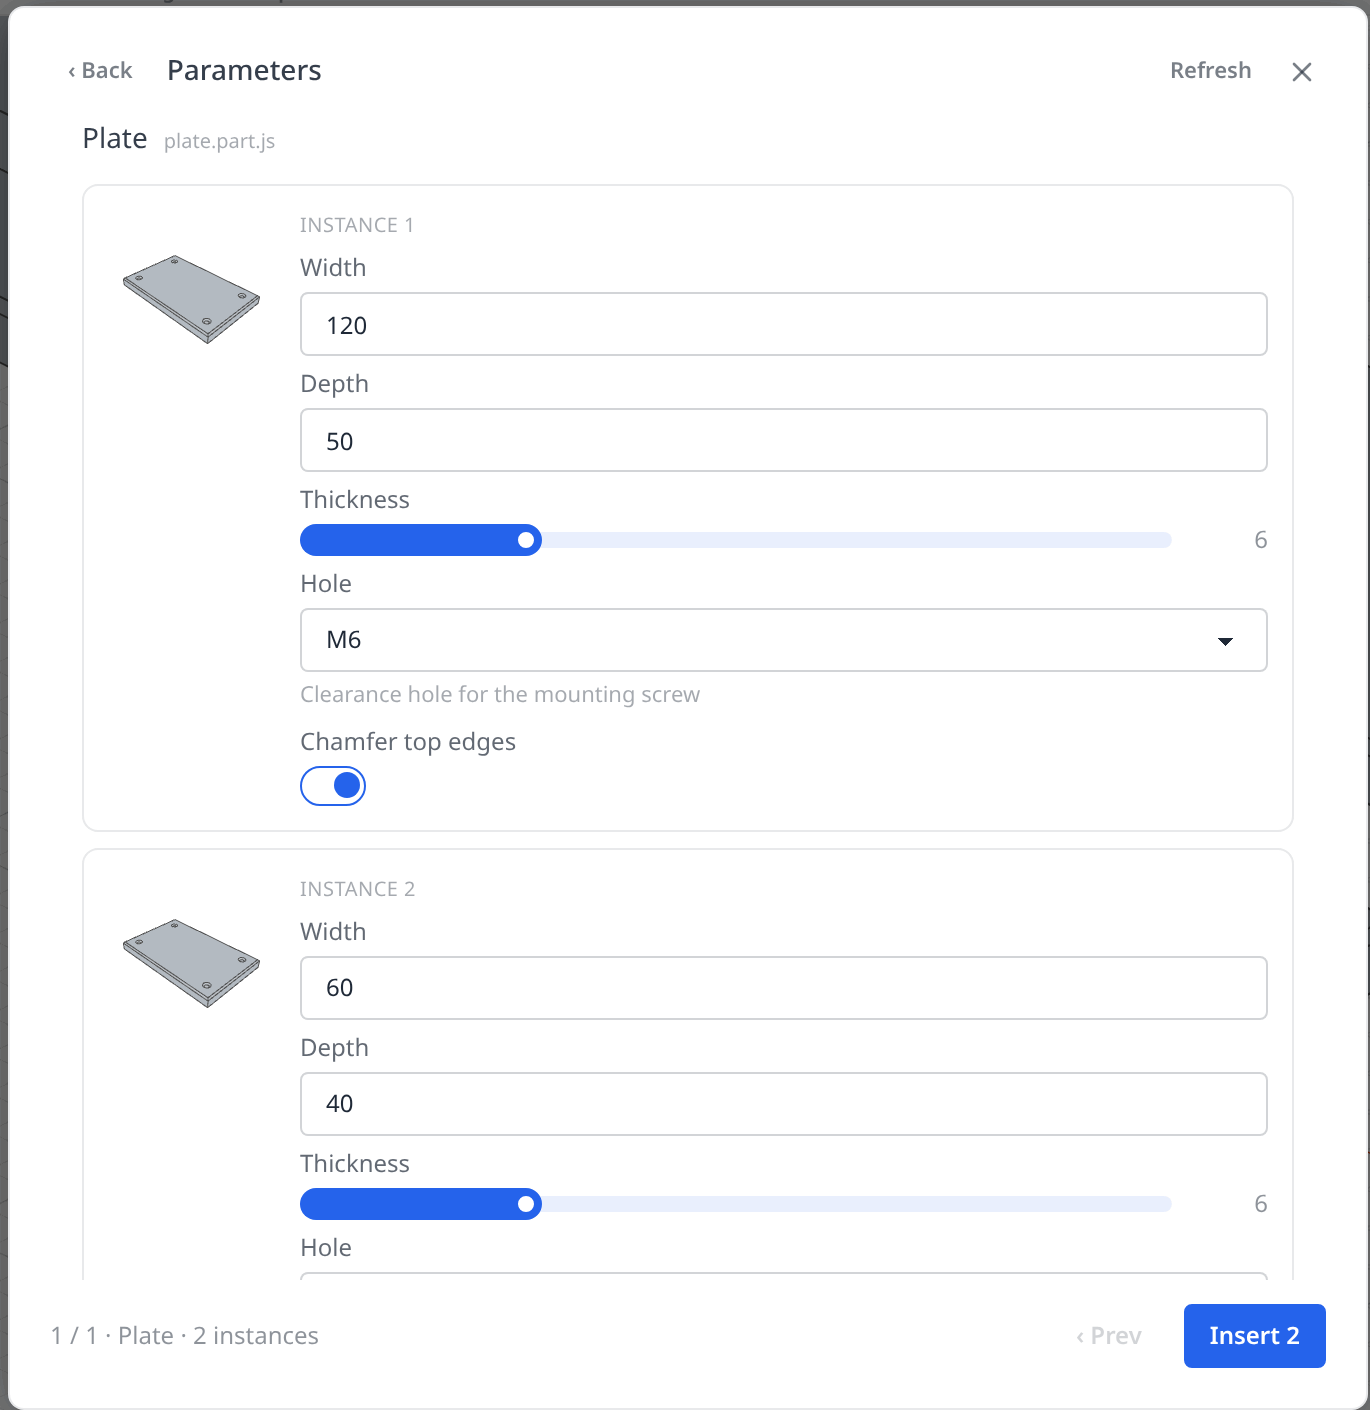Click the Parameters dialog title
Image resolution: width=1370 pixels, height=1410 pixels.
point(244,71)
